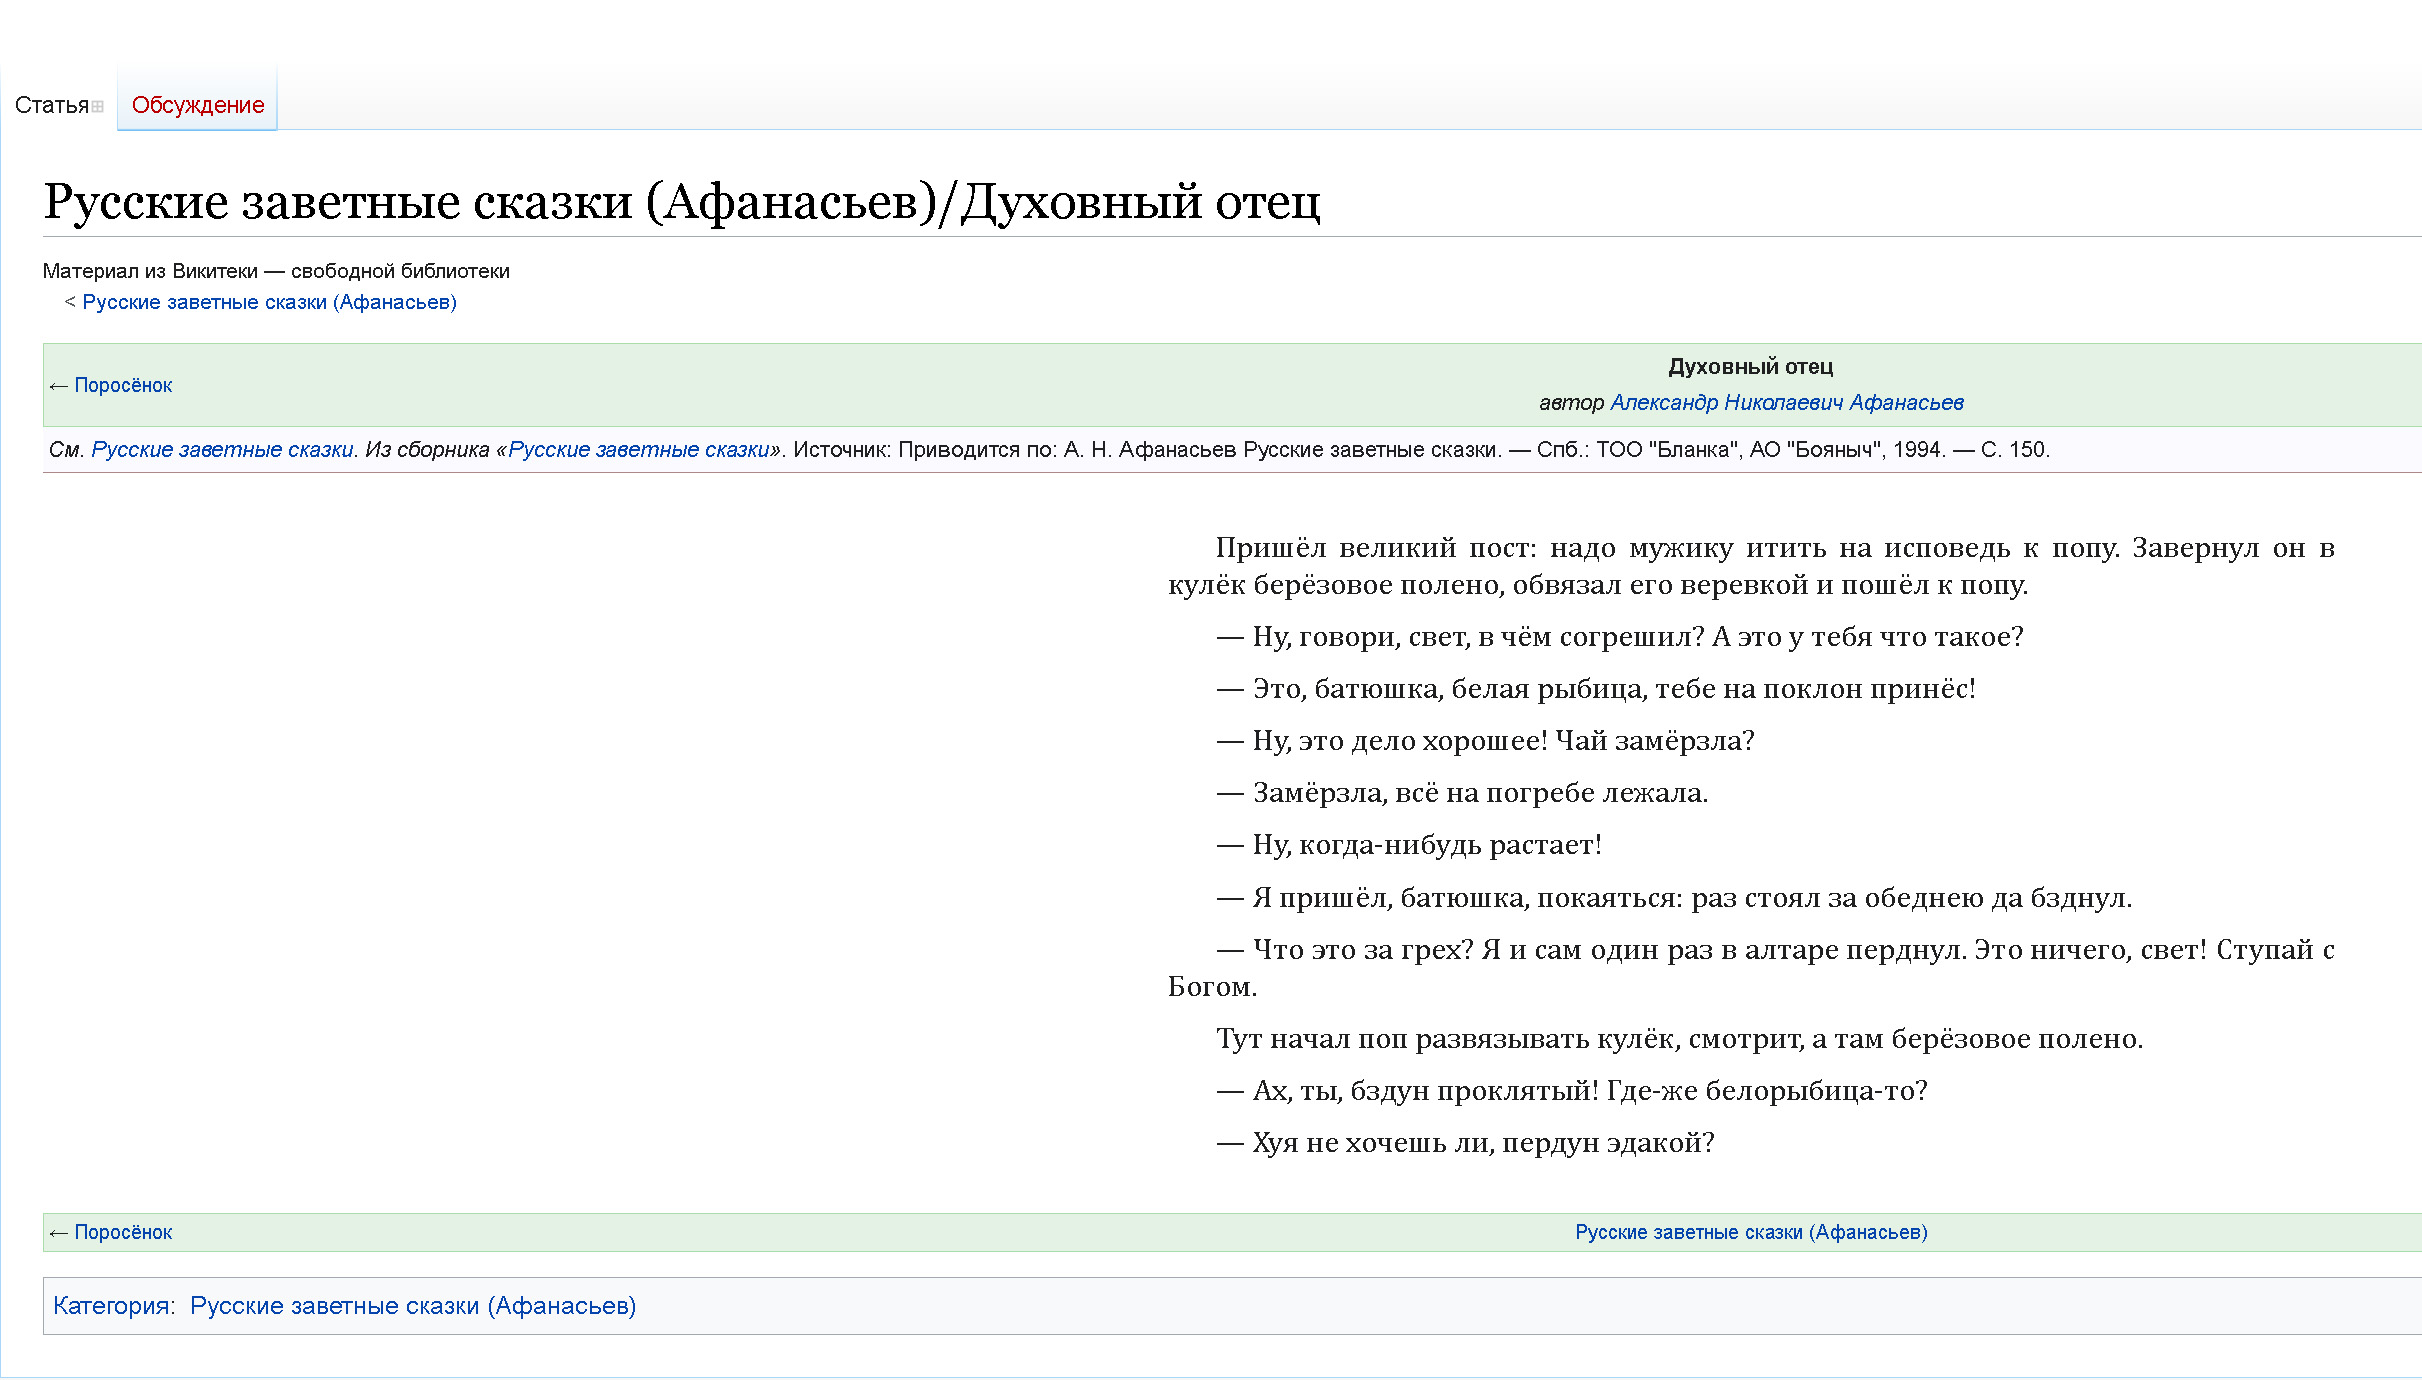The image size is (2422, 1380).
Task: Open the Статья tab
Action: click(52, 105)
